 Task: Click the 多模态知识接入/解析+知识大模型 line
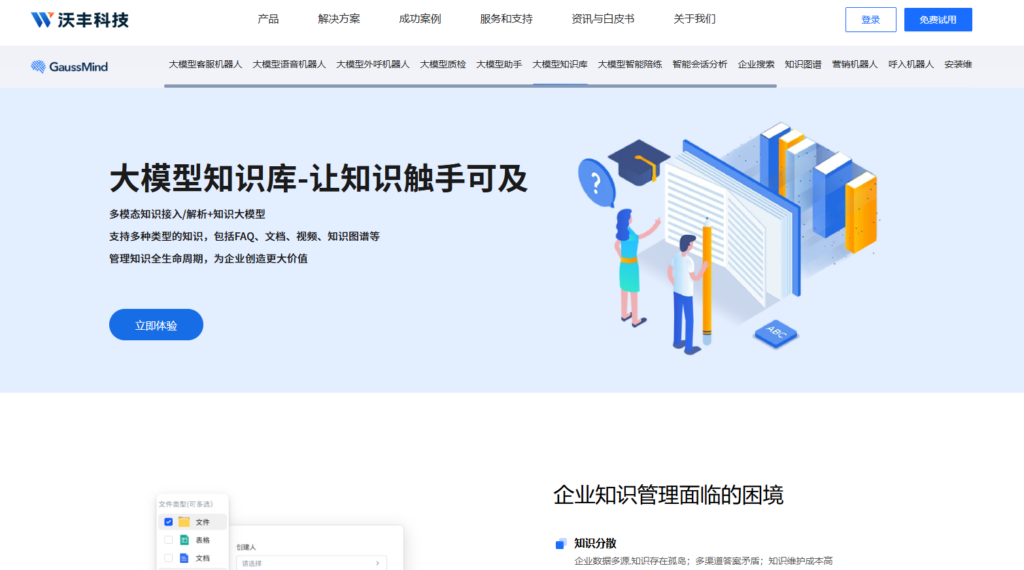point(187,214)
